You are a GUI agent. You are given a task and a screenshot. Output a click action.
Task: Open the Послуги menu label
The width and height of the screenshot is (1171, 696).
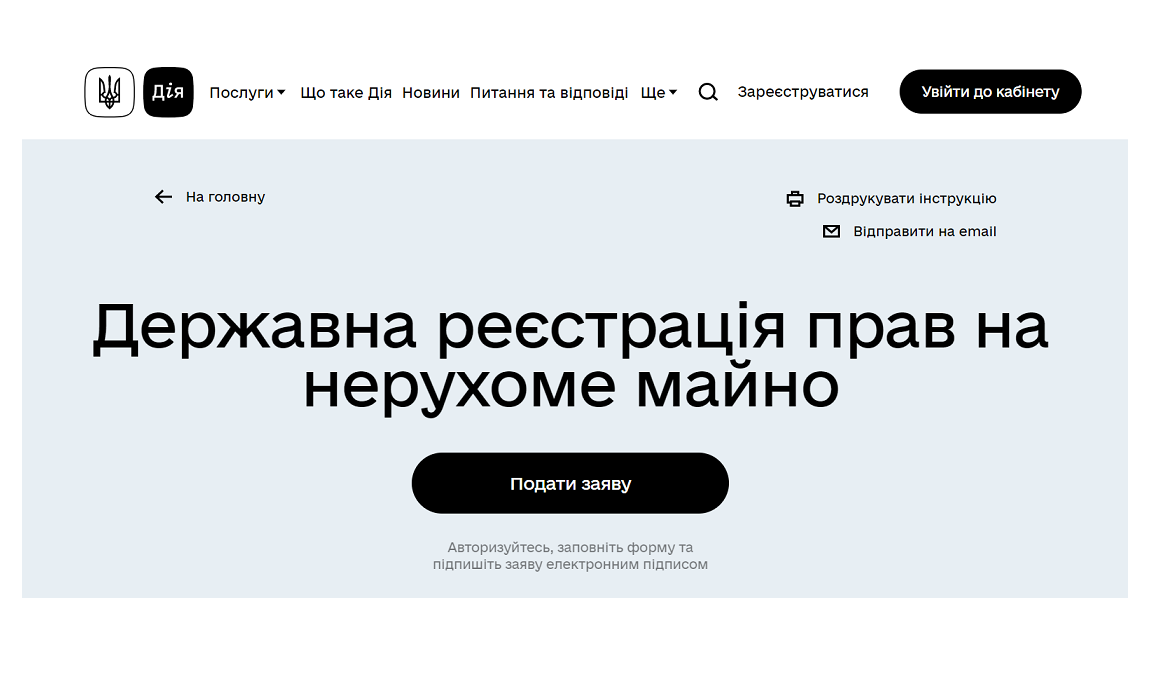[x=241, y=92]
